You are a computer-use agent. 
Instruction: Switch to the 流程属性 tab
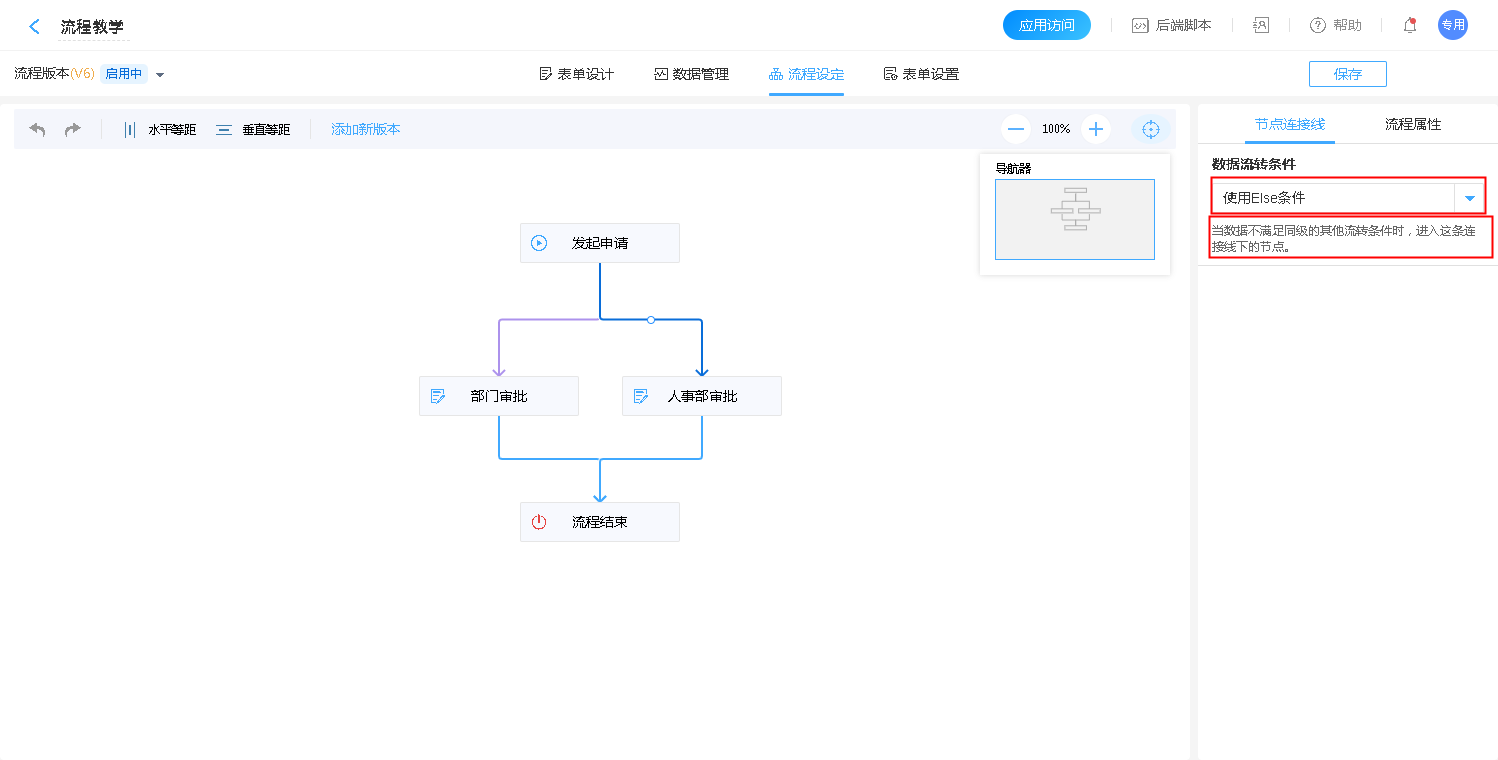pyautogui.click(x=1412, y=124)
